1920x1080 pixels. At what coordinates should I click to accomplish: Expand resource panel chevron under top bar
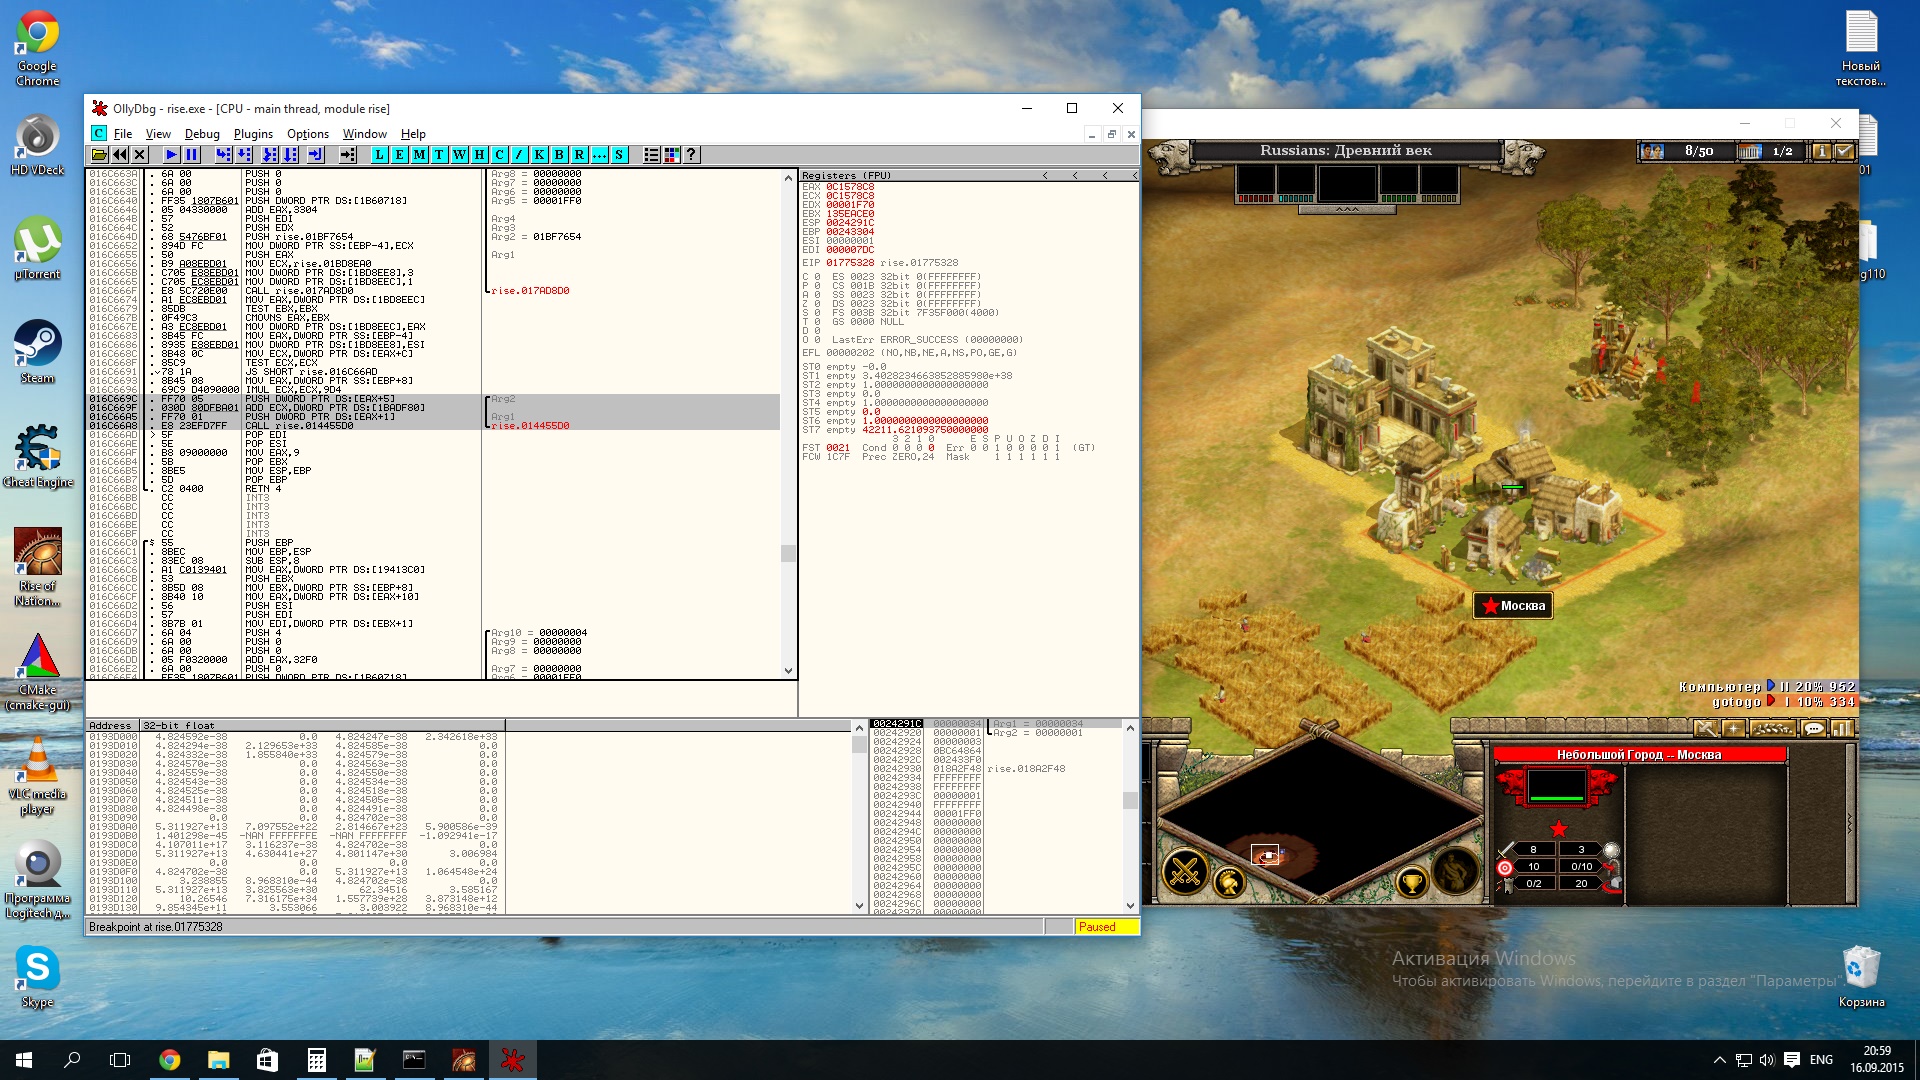pyautogui.click(x=1347, y=210)
